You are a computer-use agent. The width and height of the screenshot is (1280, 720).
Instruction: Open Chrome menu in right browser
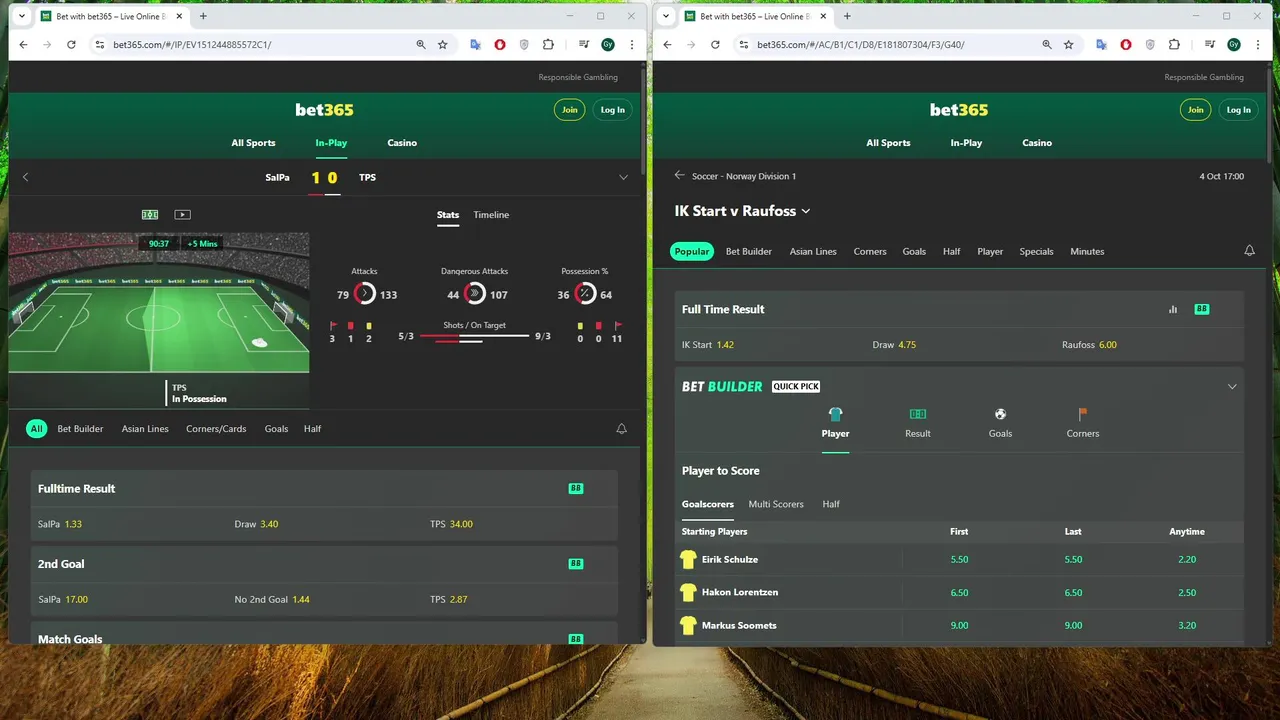pos(1258,44)
